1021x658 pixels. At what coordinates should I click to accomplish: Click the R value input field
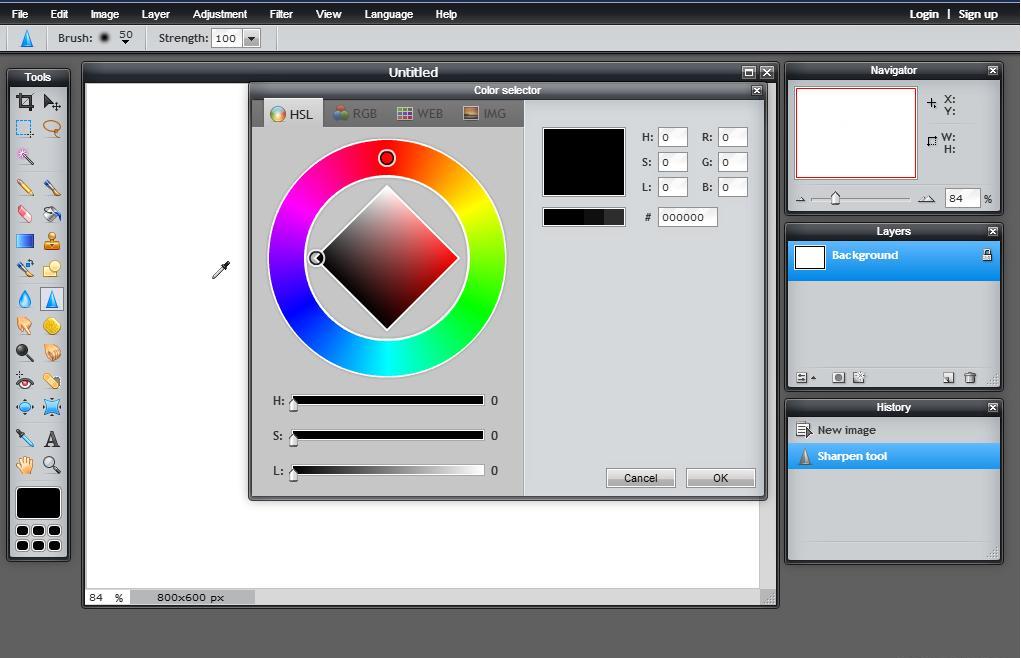click(733, 137)
